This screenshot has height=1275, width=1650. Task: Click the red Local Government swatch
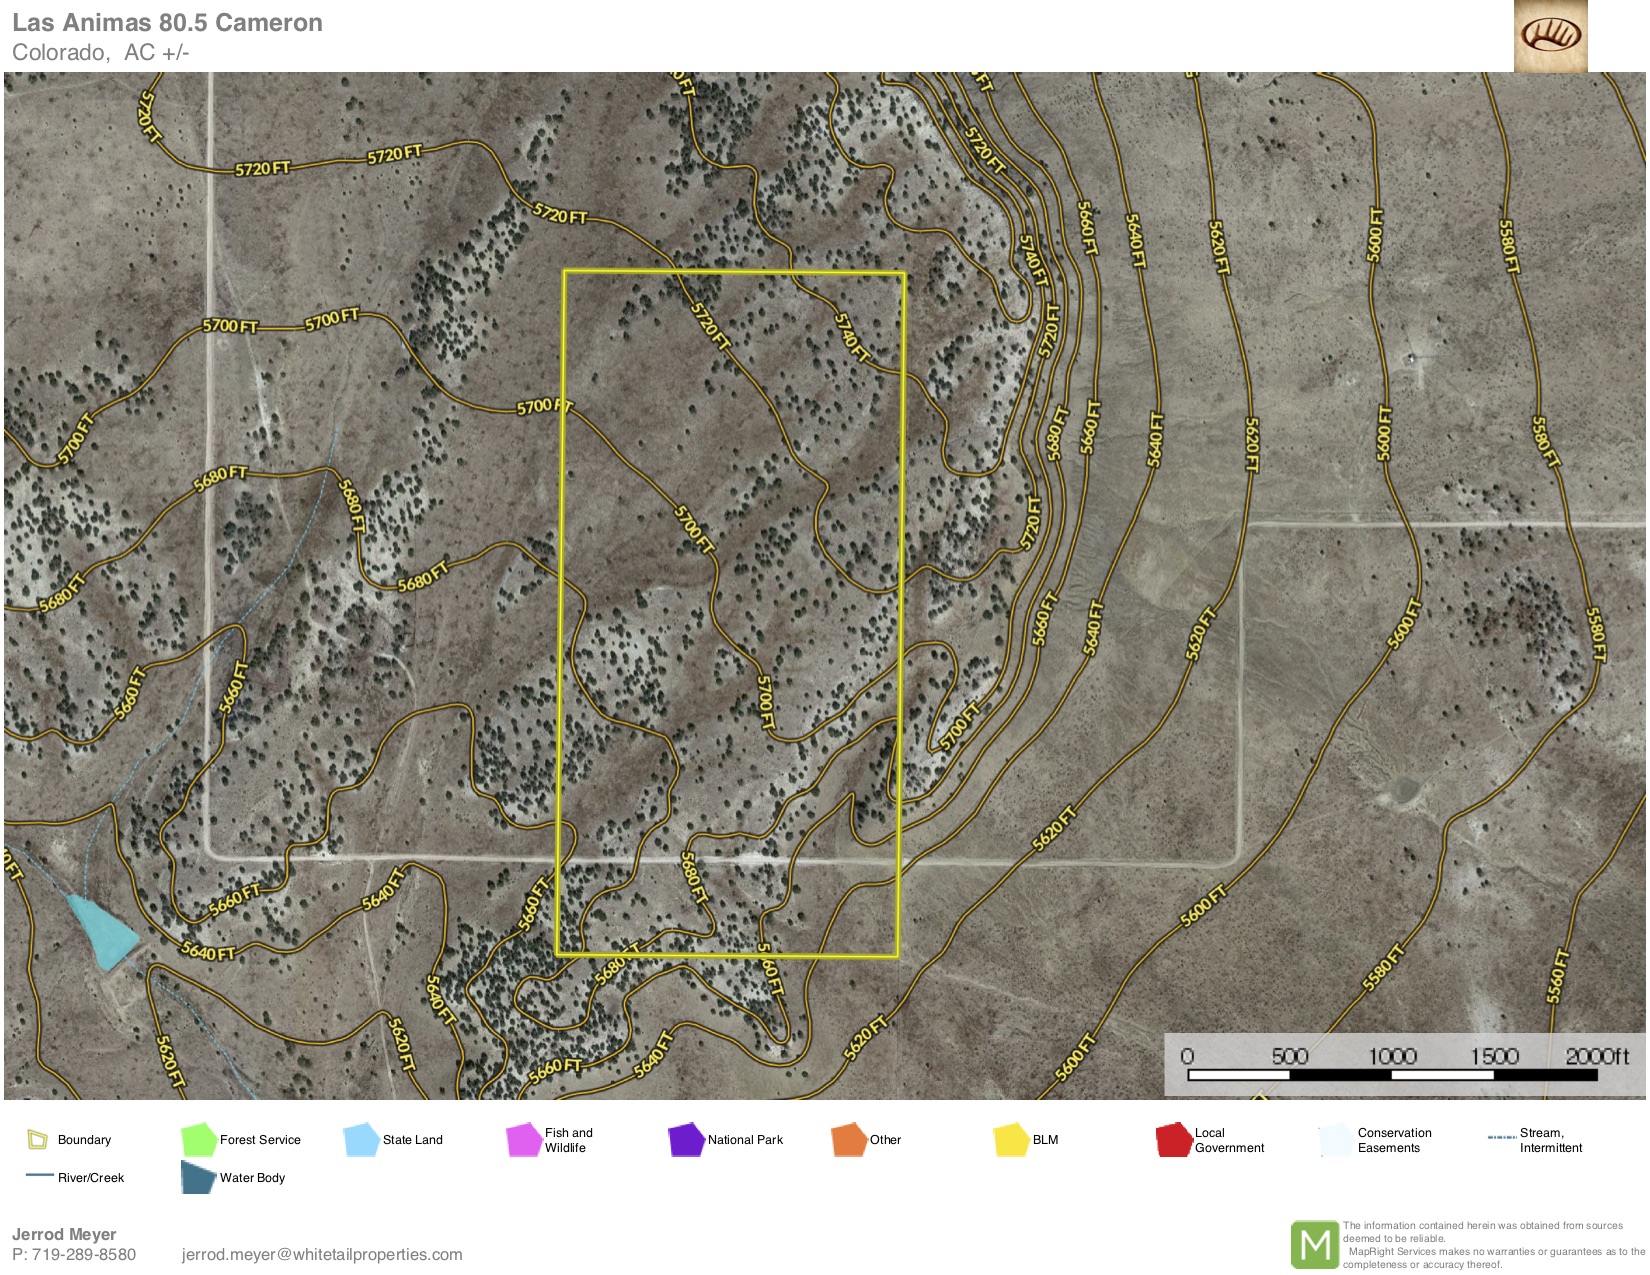click(x=1173, y=1139)
